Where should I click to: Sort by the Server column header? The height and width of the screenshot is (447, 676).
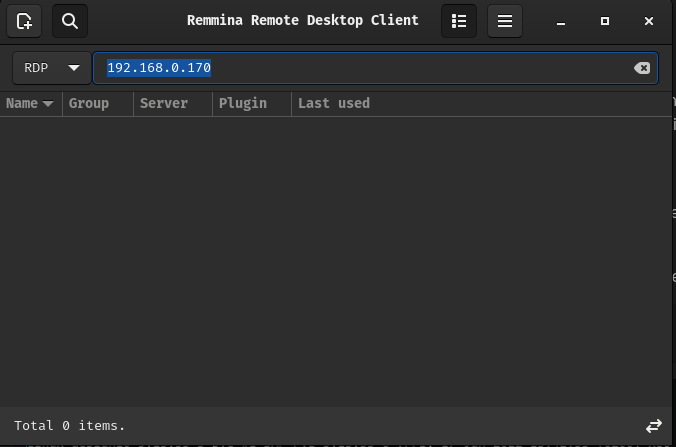(x=173, y=103)
